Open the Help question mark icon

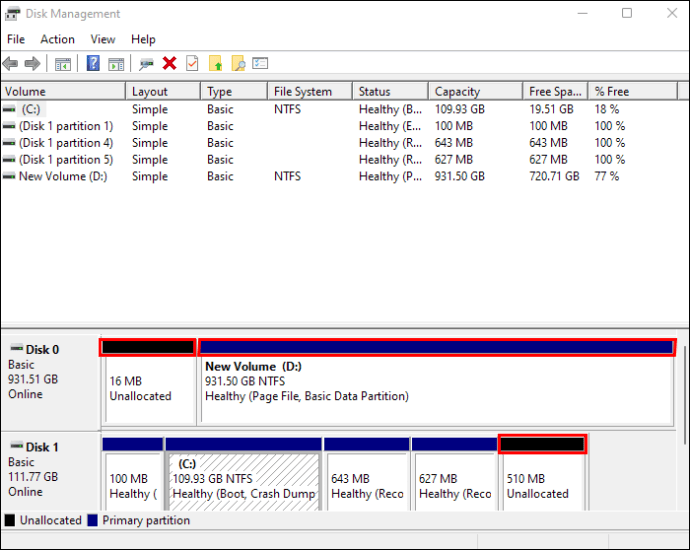[93, 63]
